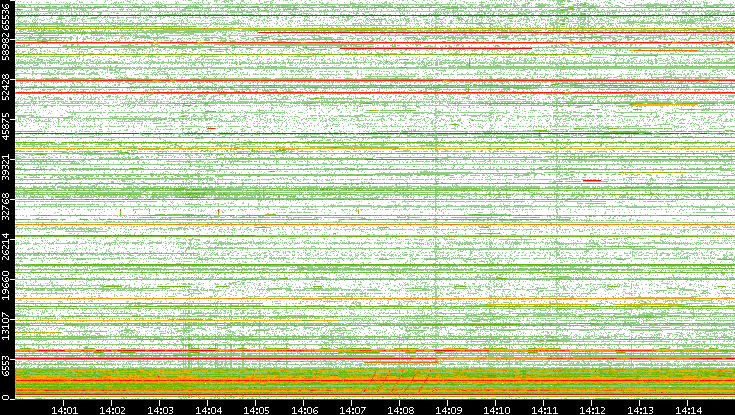735x415 pixels.
Task: Select the 14:03 tick on the time axis
Action: pos(160,408)
